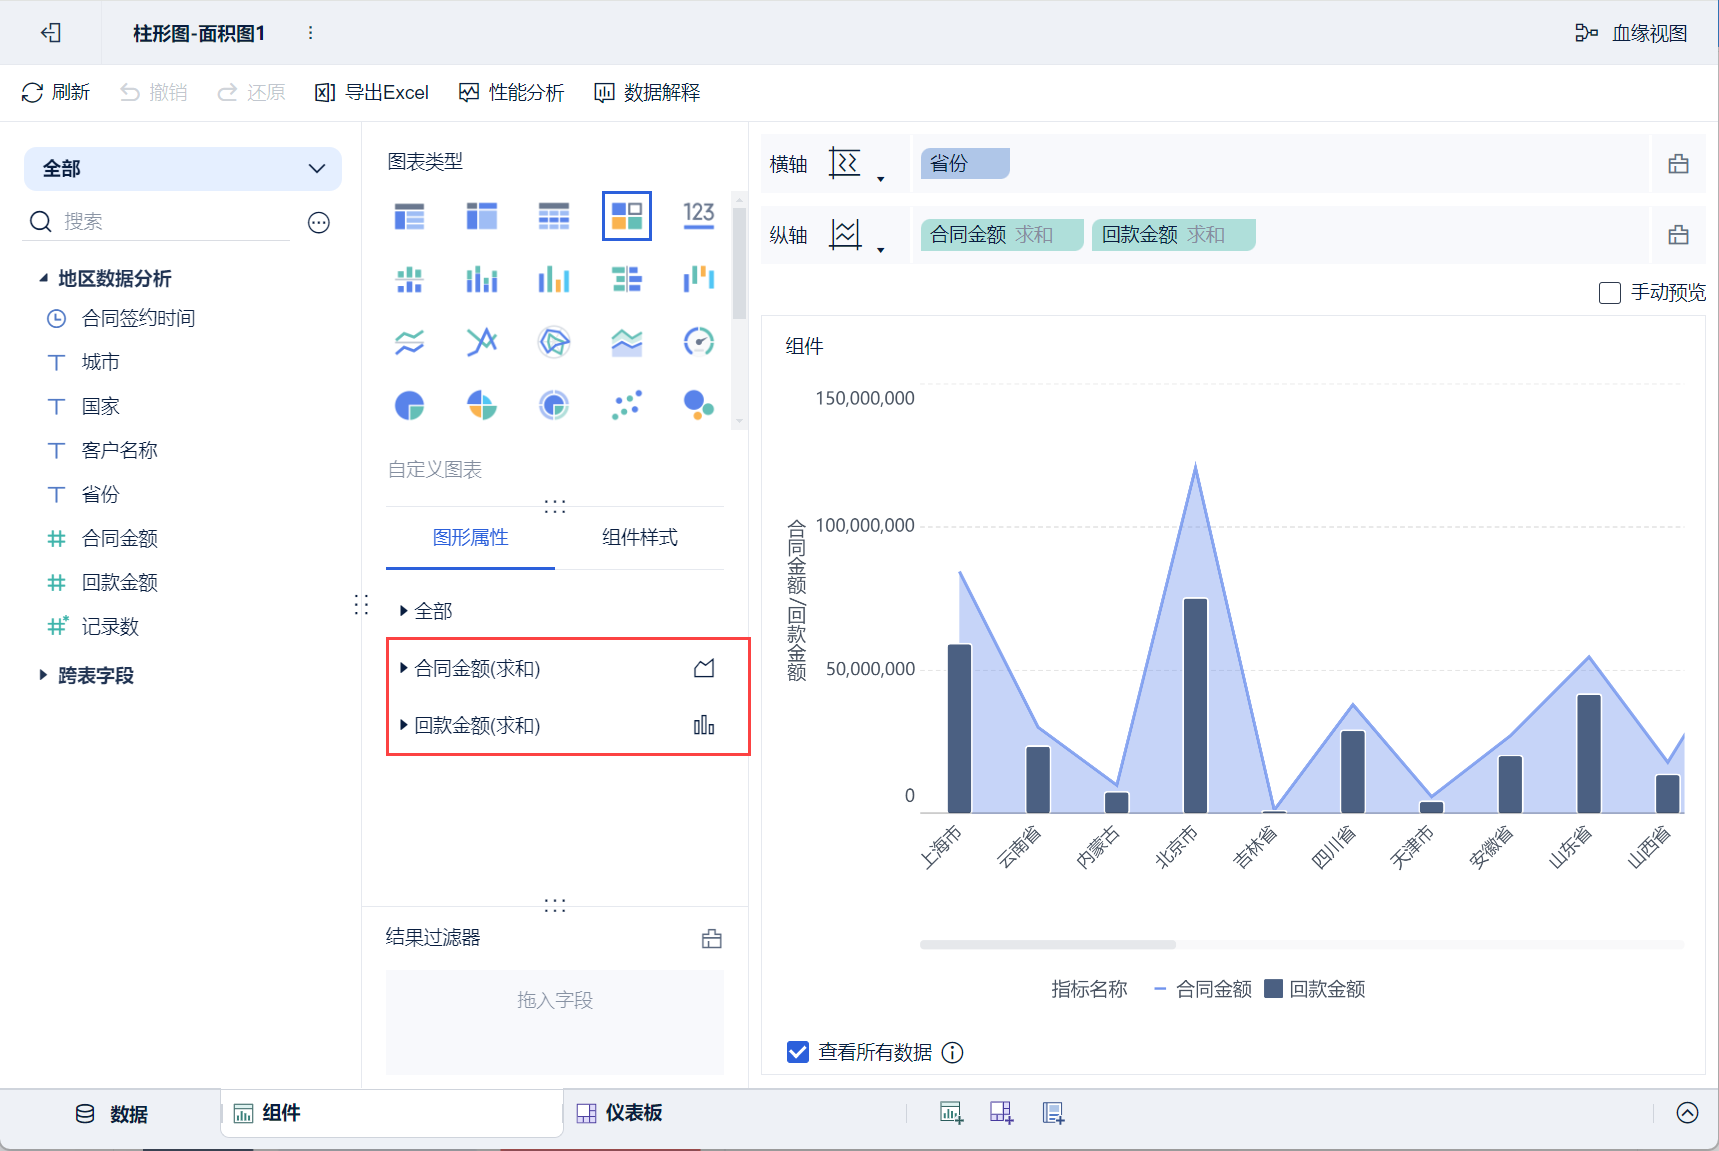
Task: Choose the pie chart type
Action: pyautogui.click(x=409, y=405)
